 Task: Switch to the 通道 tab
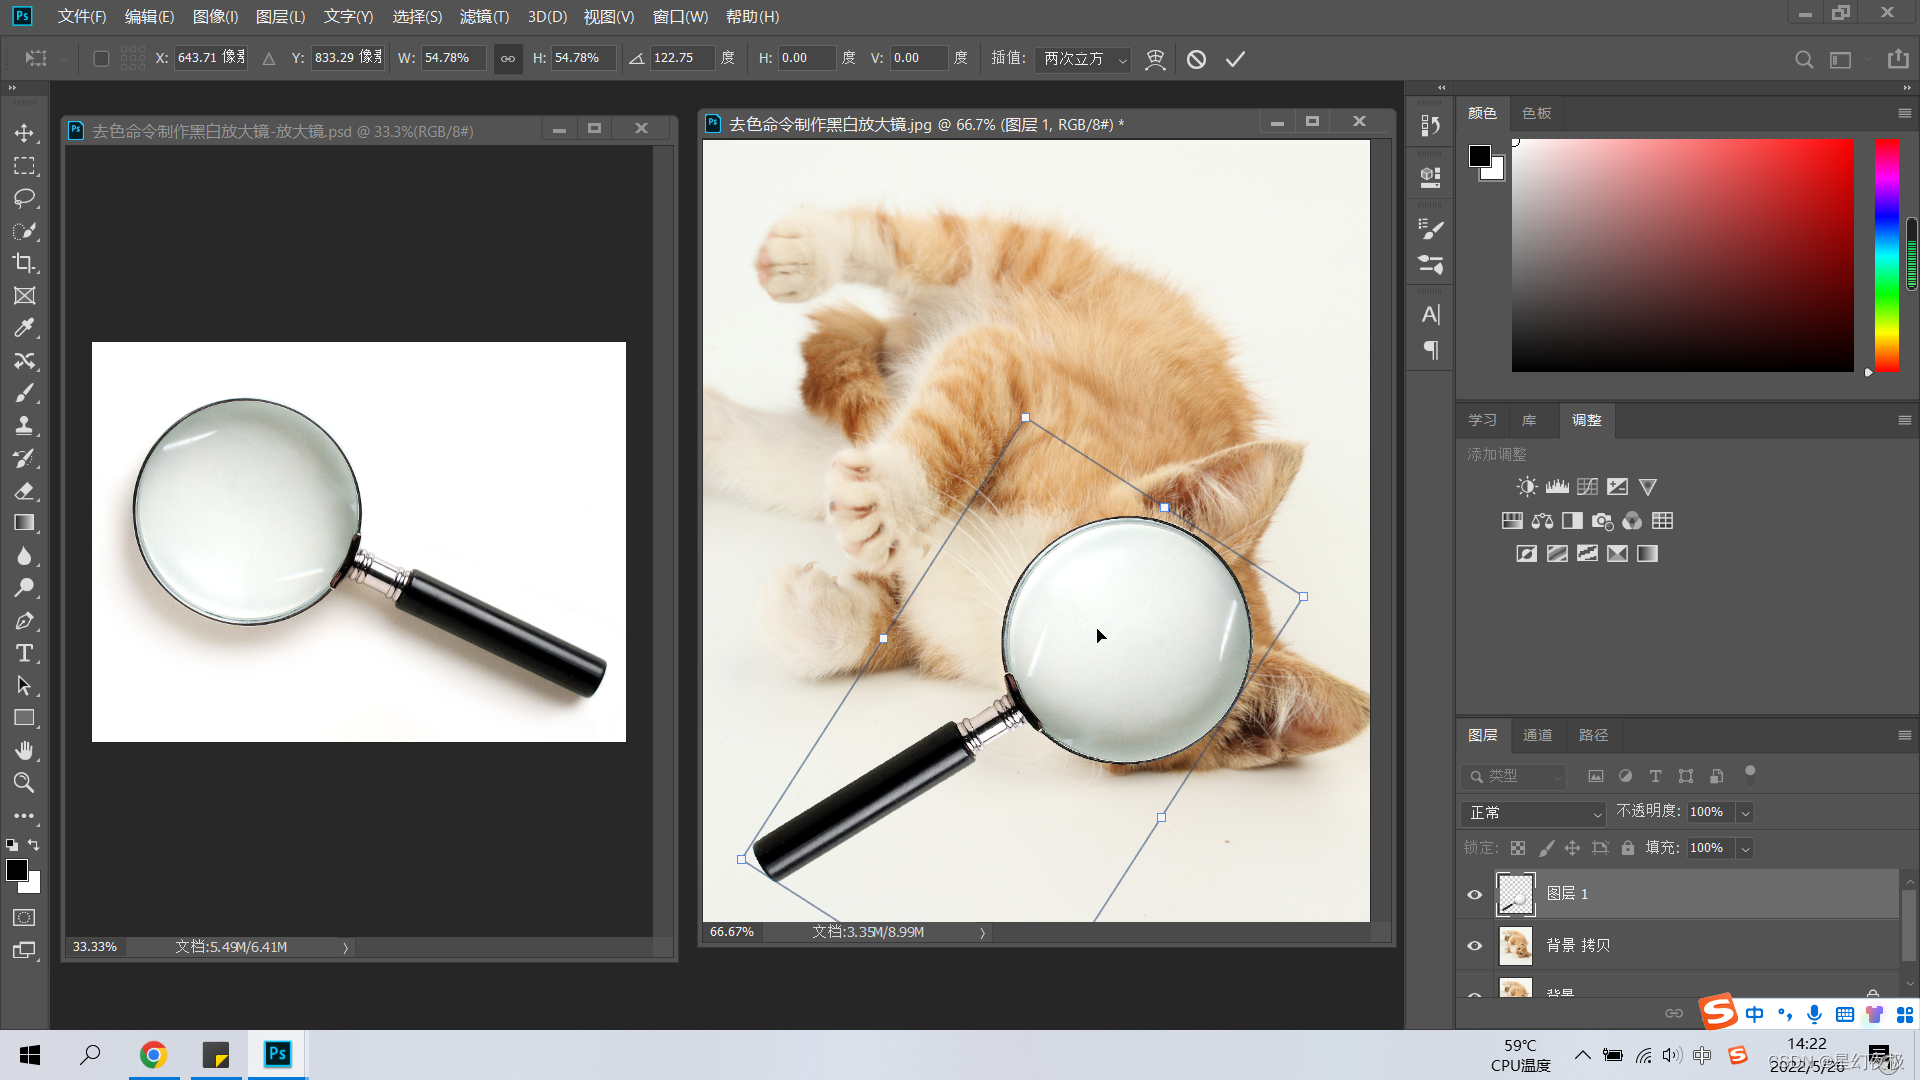pos(1537,735)
